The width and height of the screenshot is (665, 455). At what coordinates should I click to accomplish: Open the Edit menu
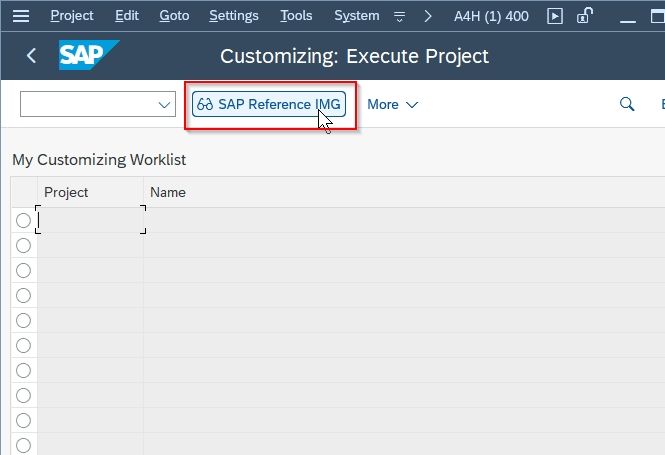127,16
